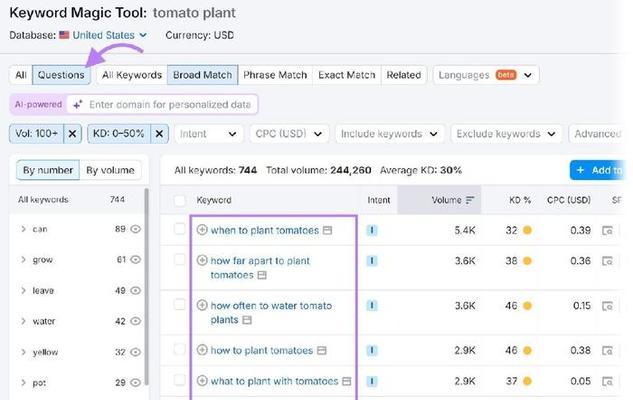The image size is (633, 400).
Task: Click the United States flag icon
Action: pyautogui.click(x=64, y=35)
